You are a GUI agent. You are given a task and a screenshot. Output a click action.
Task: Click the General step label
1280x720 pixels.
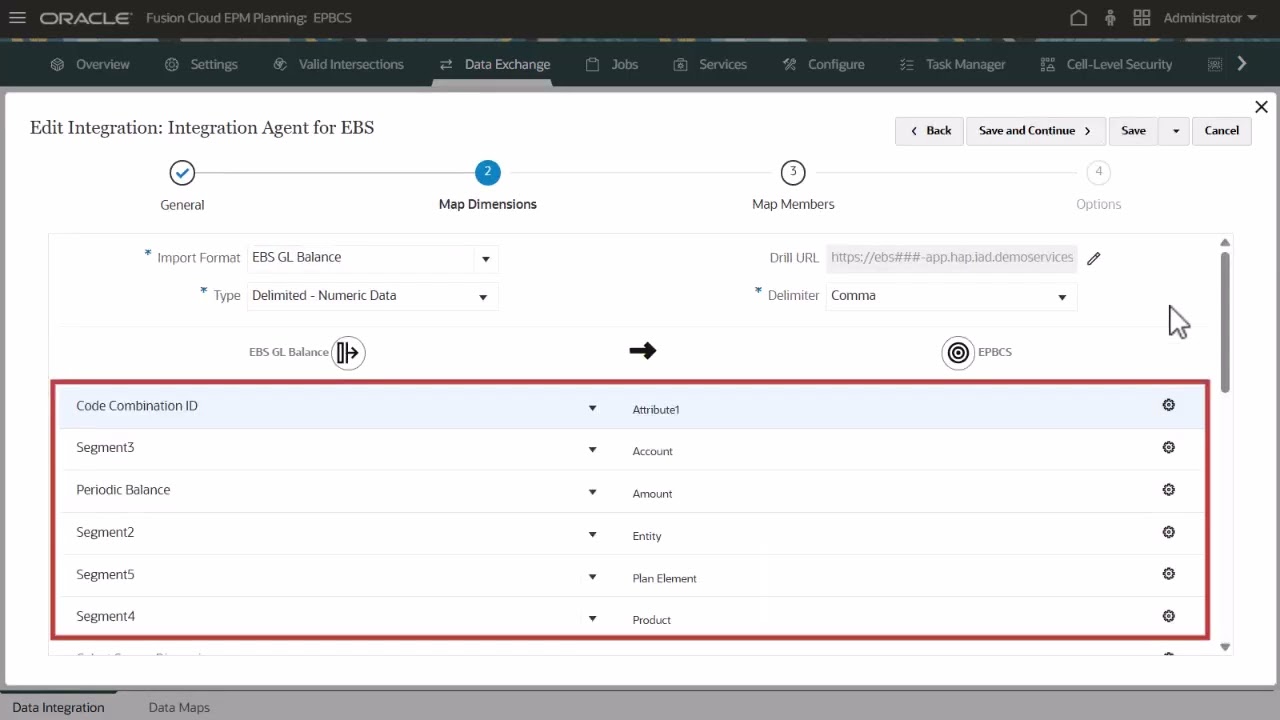(x=182, y=205)
